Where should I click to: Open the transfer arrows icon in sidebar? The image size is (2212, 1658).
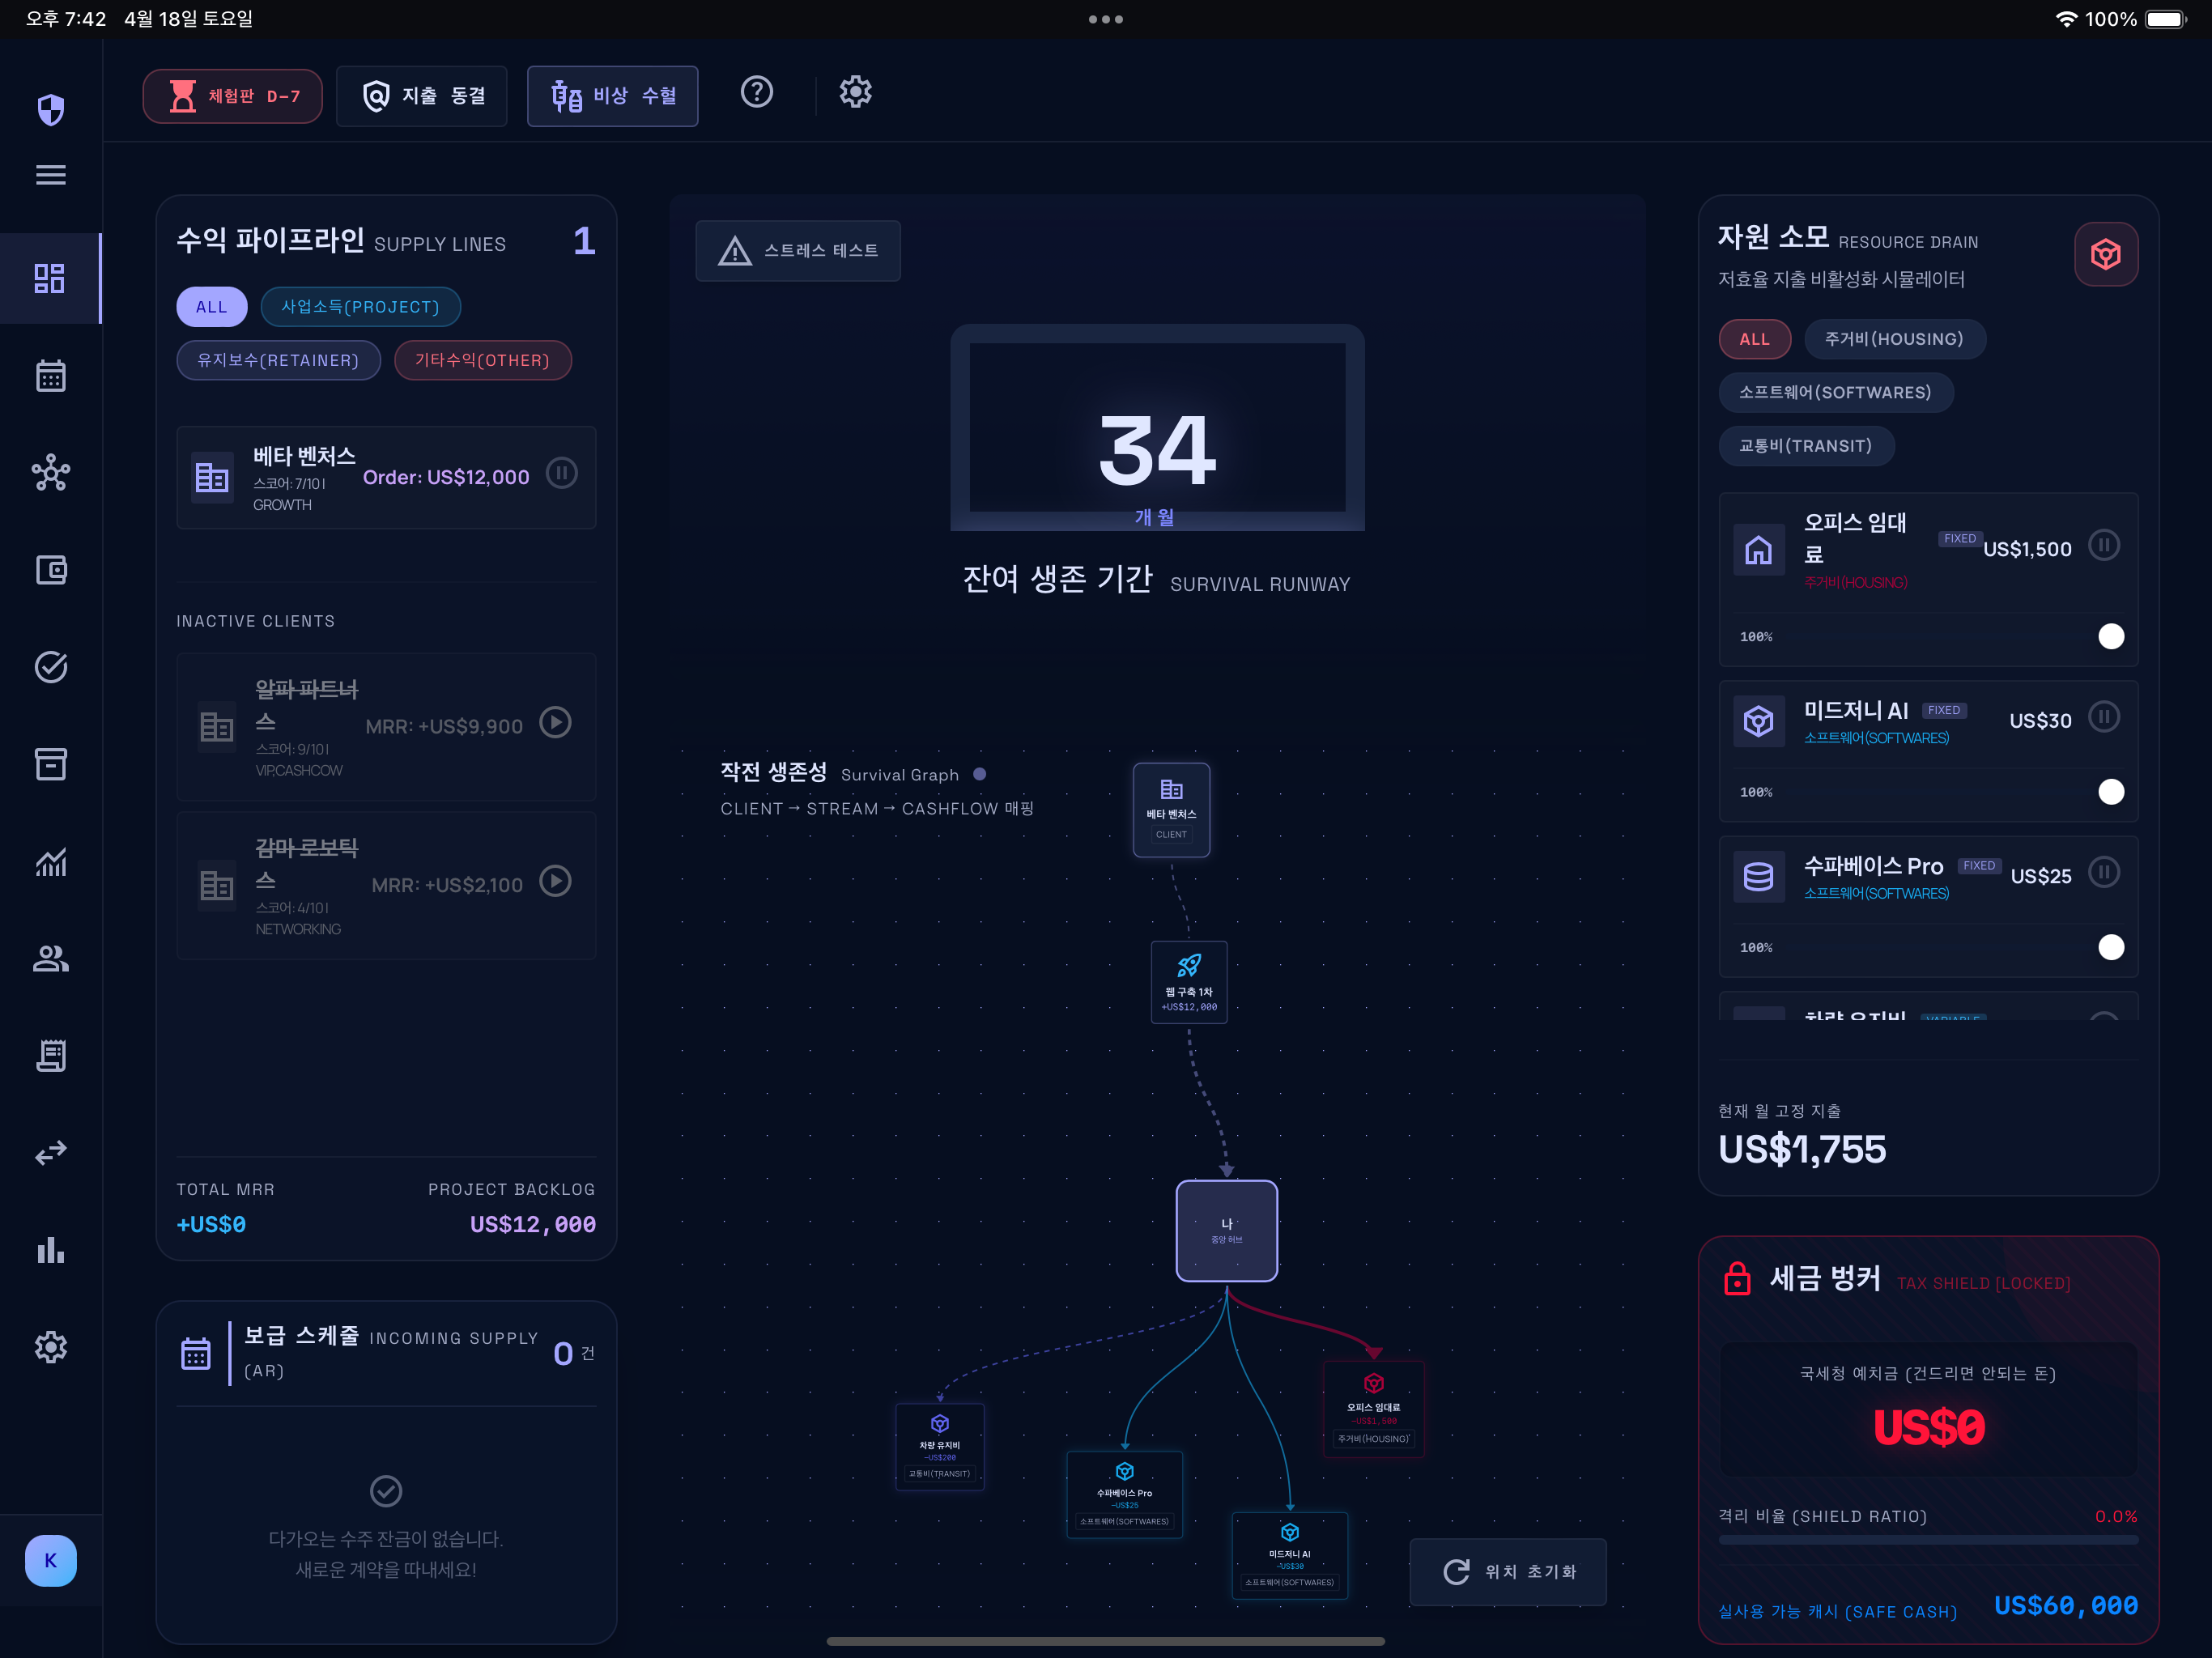(x=51, y=1152)
